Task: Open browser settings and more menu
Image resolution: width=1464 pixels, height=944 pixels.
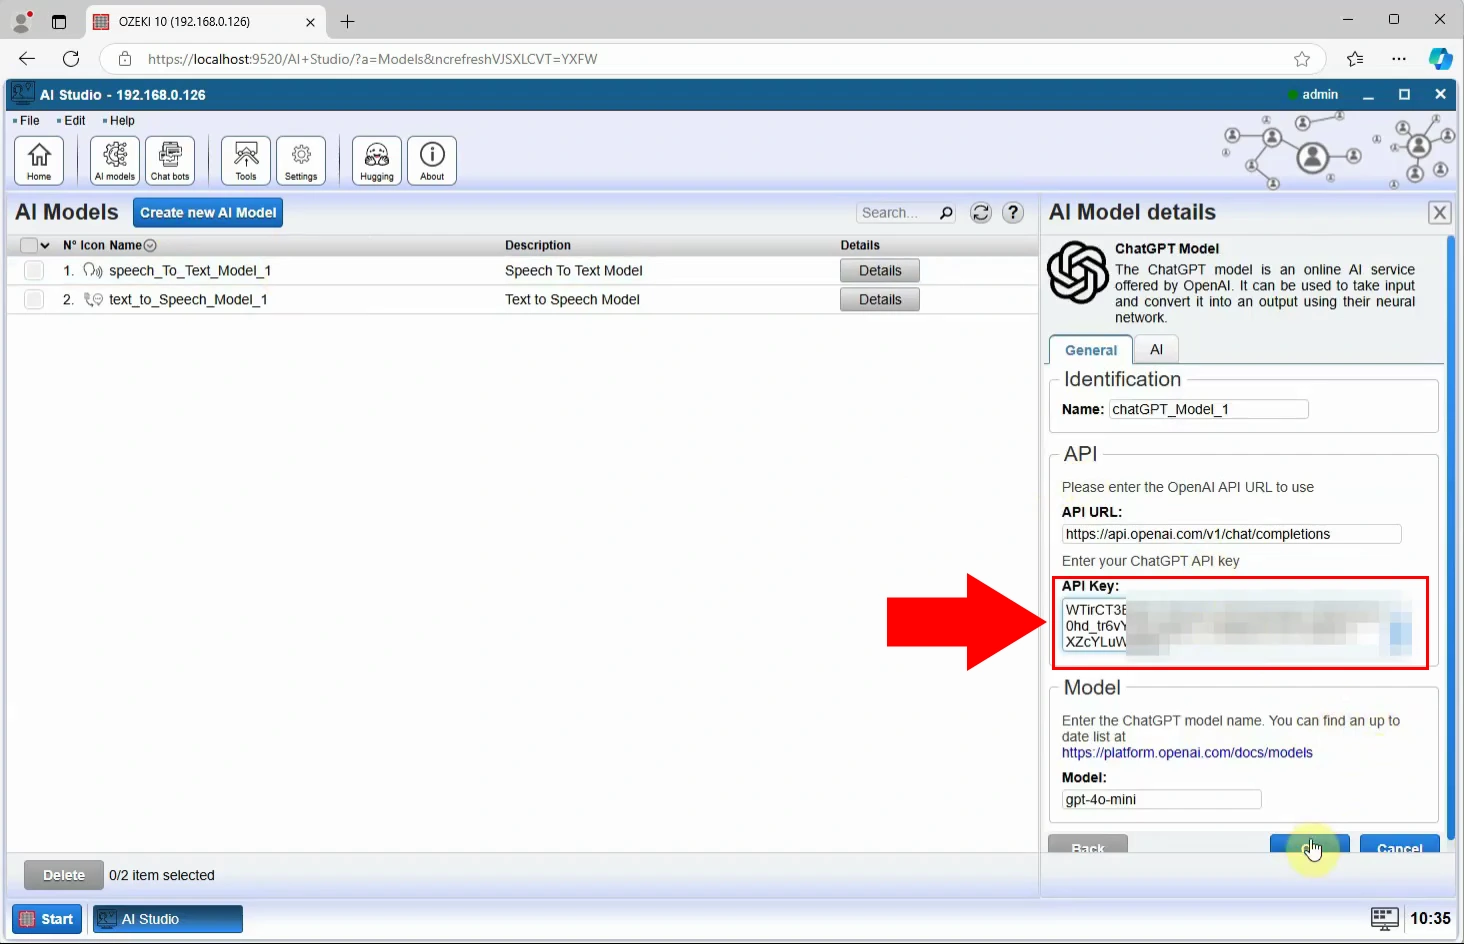Action: (x=1399, y=59)
